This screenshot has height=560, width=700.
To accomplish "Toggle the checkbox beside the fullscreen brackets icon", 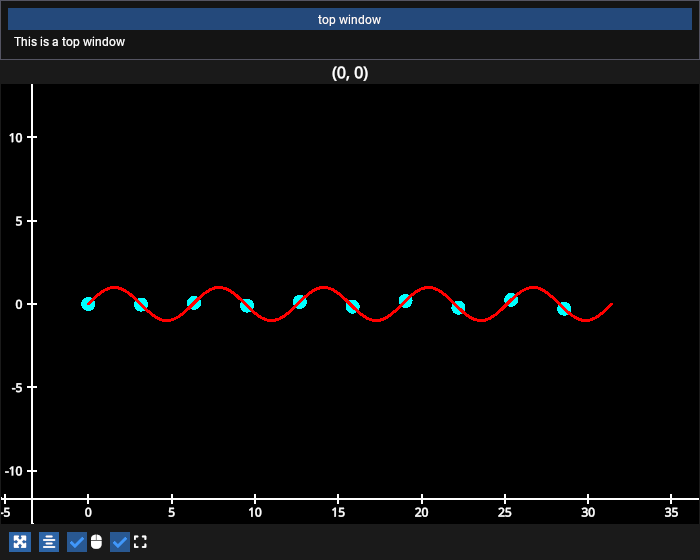I will coord(120,542).
